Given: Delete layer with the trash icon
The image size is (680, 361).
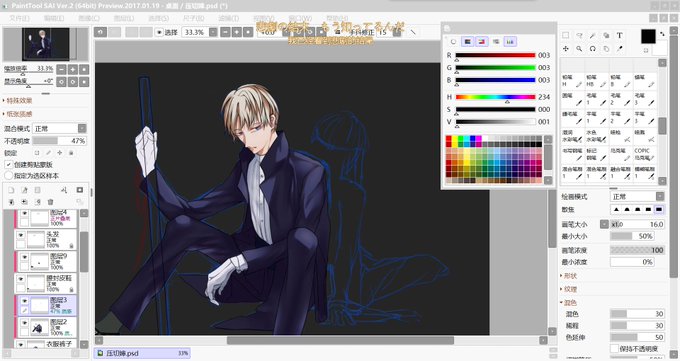Looking at the screenshot, I should pyautogui.click(x=50, y=202).
